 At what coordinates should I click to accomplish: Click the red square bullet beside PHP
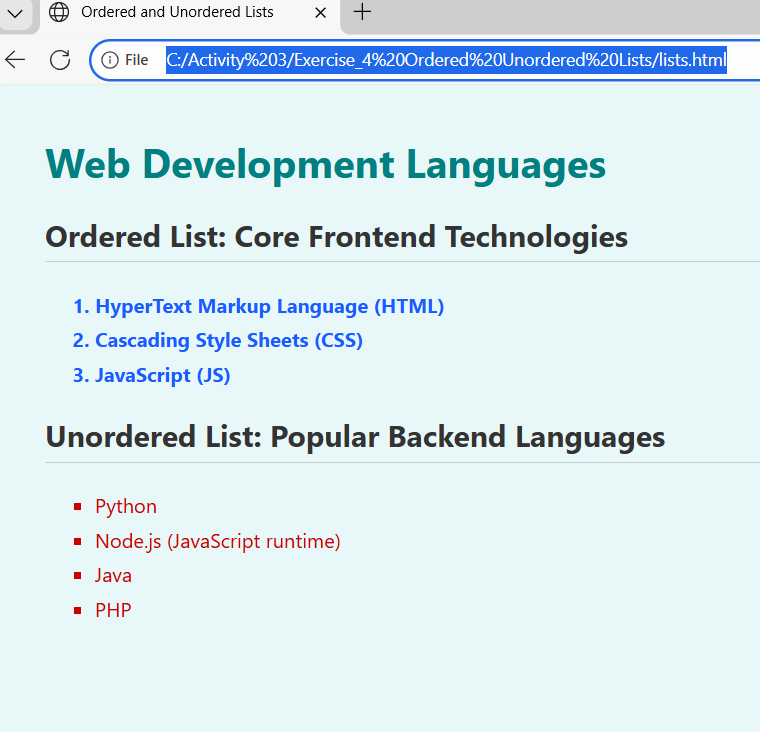pos(77,610)
